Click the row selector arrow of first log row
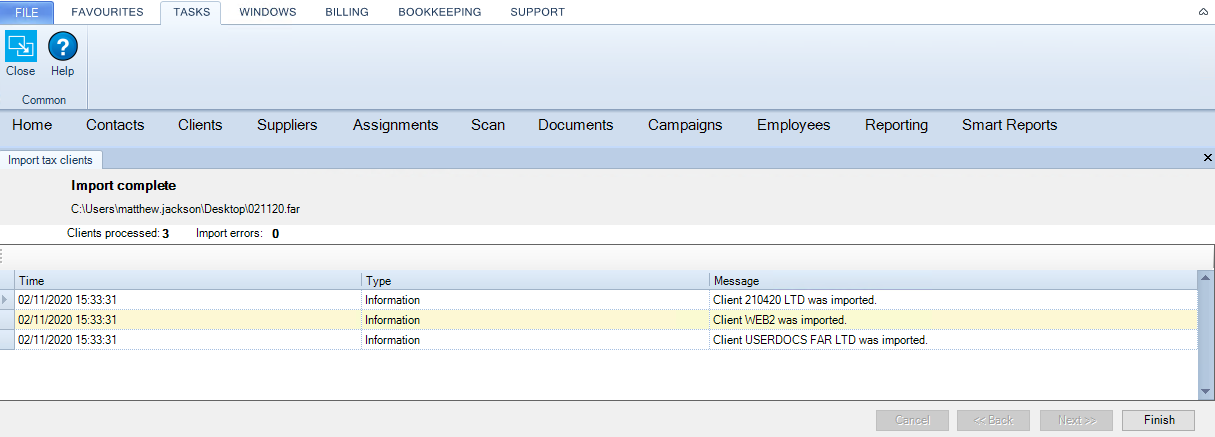Image resolution: width=1215 pixels, height=437 pixels. (7, 300)
